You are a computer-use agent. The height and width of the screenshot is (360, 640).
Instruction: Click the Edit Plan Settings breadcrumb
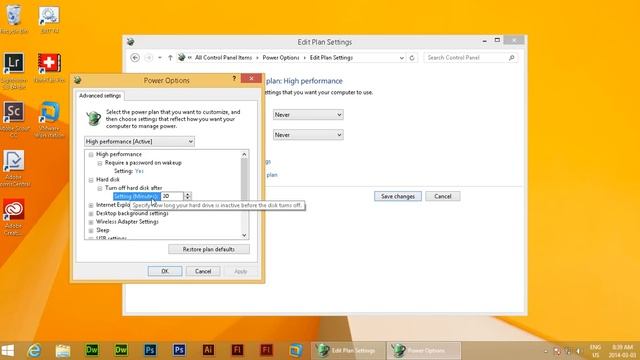click(x=331, y=58)
